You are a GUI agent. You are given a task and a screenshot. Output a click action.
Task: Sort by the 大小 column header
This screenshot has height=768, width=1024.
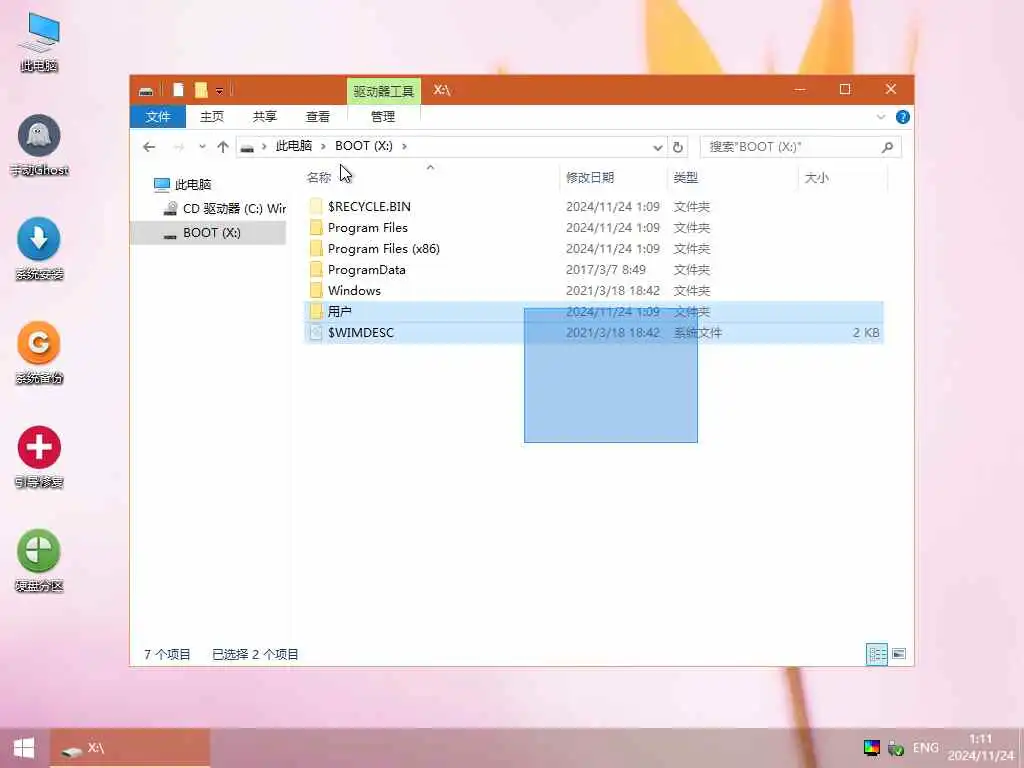click(817, 178)
